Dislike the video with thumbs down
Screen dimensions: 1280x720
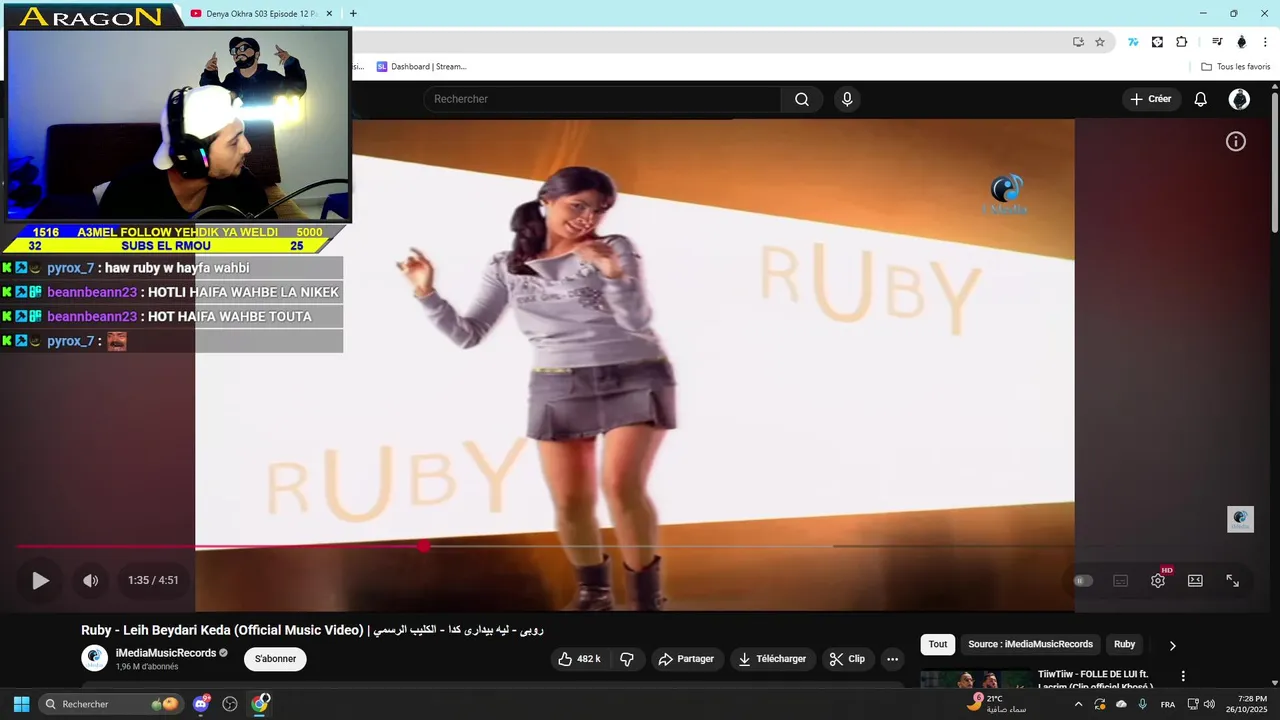click(627, 659)
